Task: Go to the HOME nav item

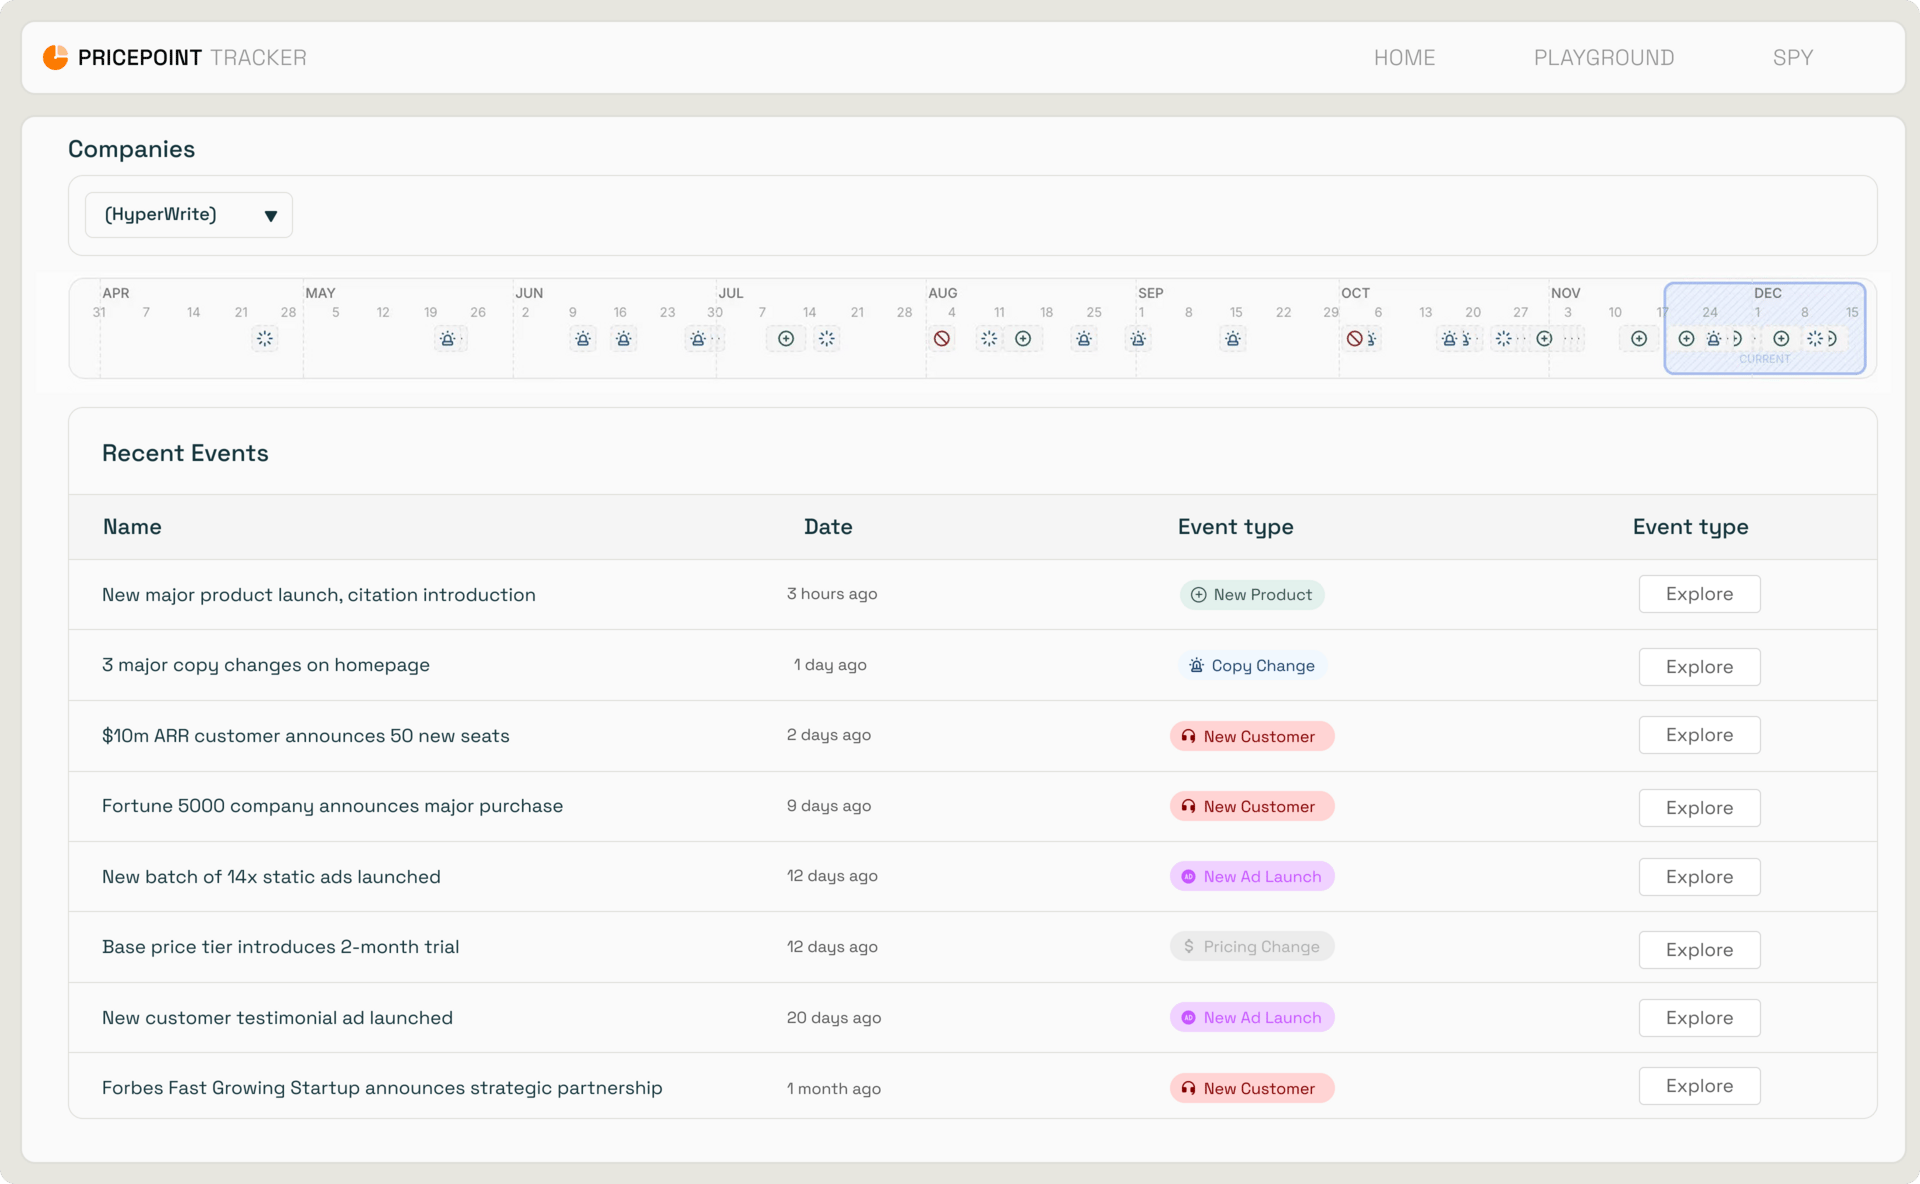Action: click(x=1404, y=58)
